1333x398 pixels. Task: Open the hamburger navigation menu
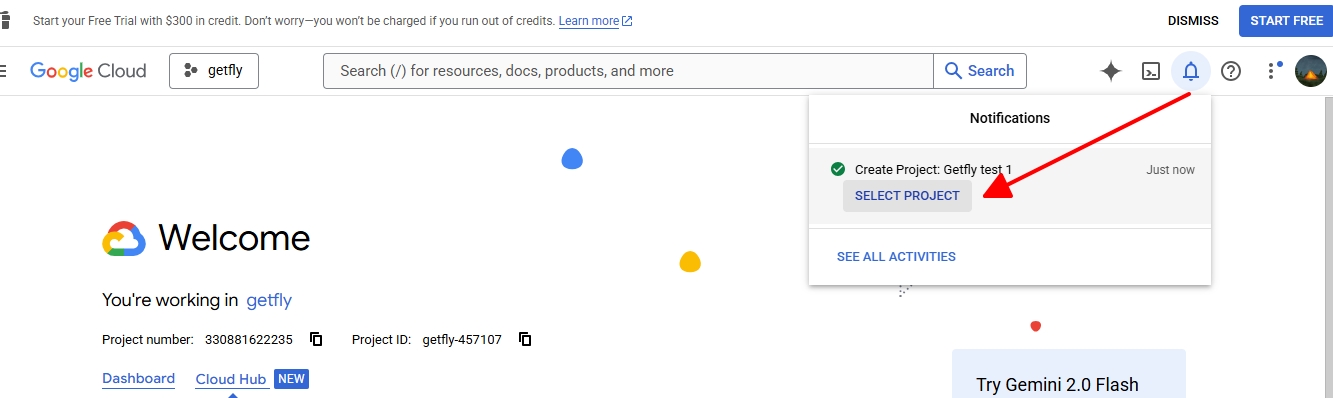pyautogui.click(x=3, y=71)
